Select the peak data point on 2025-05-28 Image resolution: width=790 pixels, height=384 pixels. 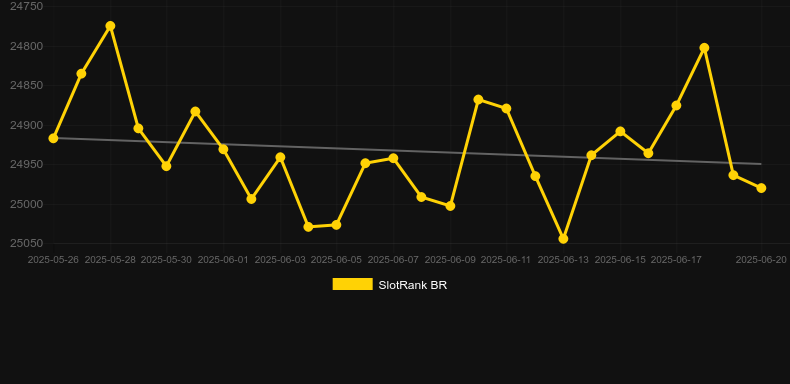tap(110, 26)
